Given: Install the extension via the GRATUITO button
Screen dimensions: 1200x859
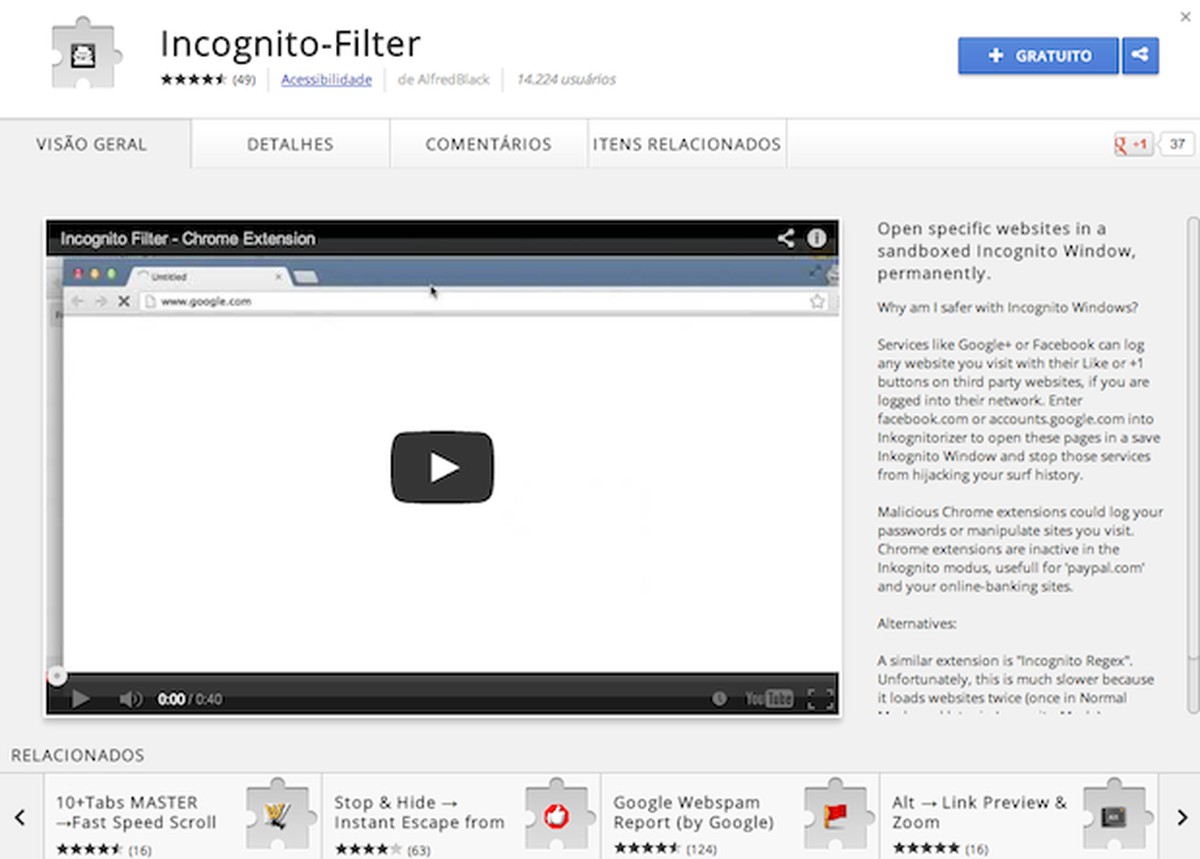Looking at the screenshot, I should coord(1037,56).
